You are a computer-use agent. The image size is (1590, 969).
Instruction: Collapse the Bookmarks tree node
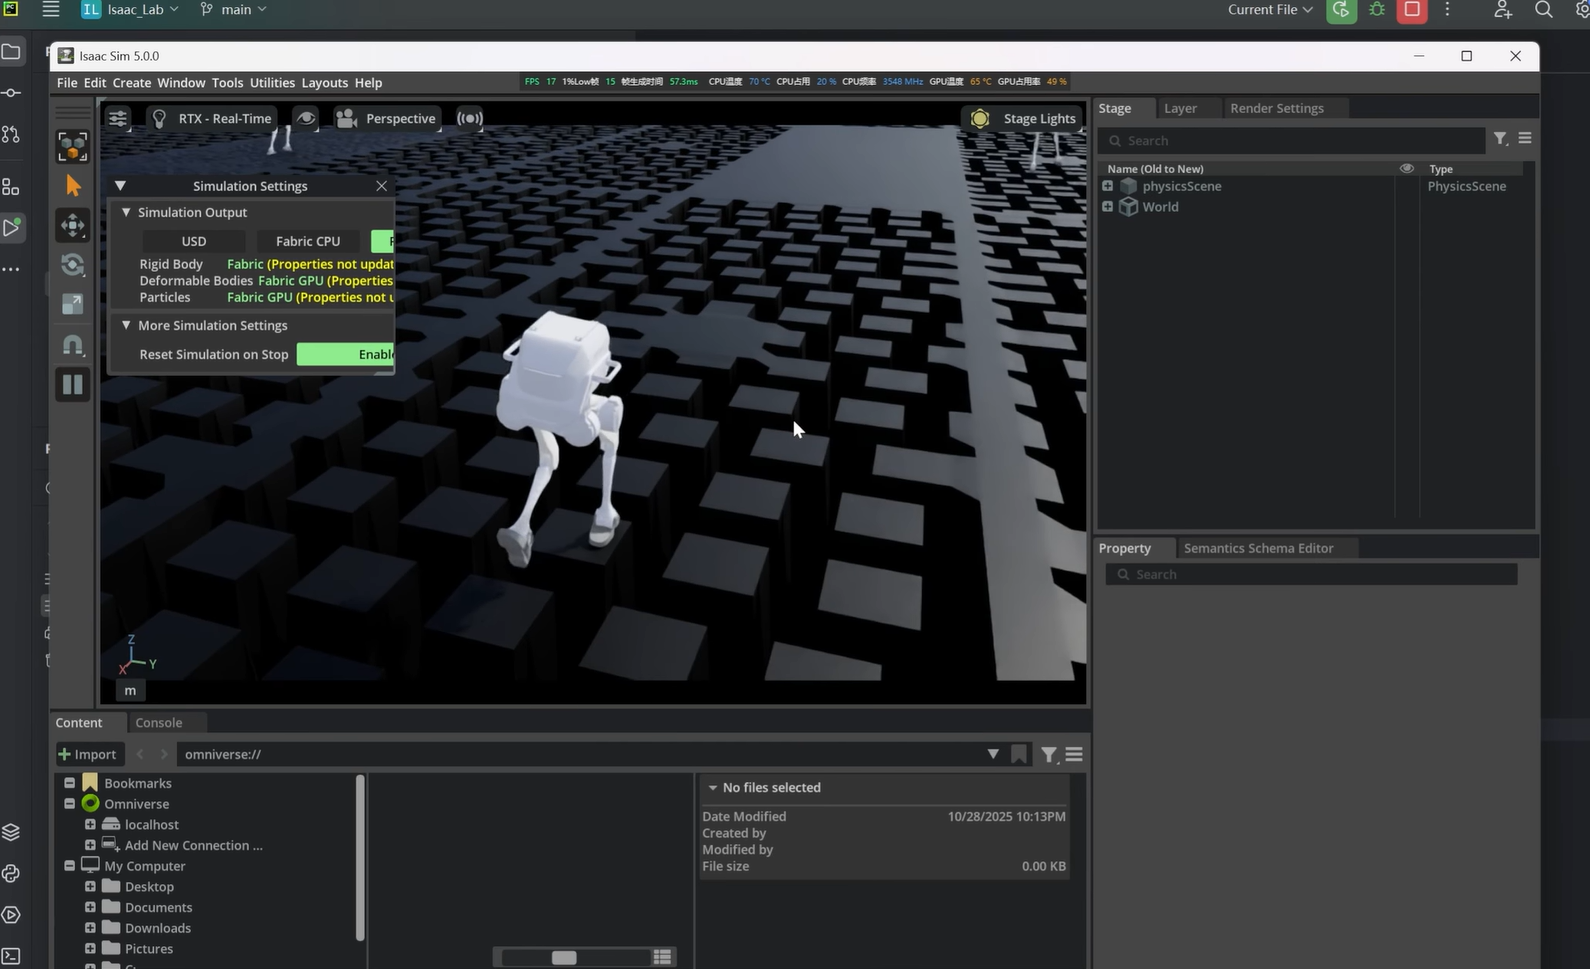pos(69,783)
